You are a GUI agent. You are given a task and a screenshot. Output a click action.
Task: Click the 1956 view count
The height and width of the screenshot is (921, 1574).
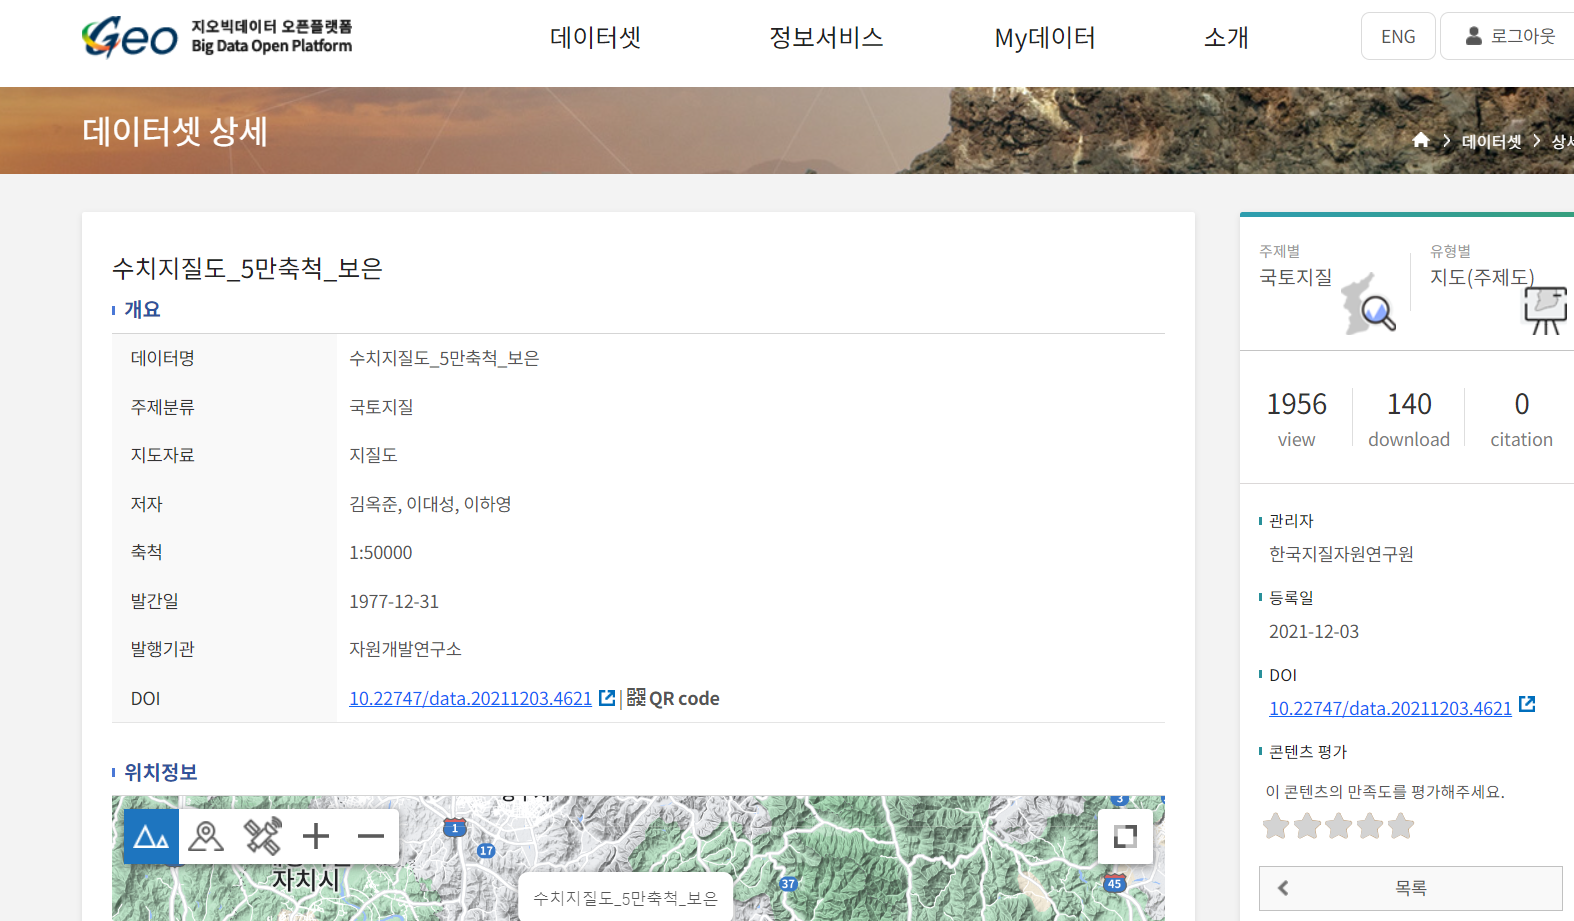[x=1296, y=404]
